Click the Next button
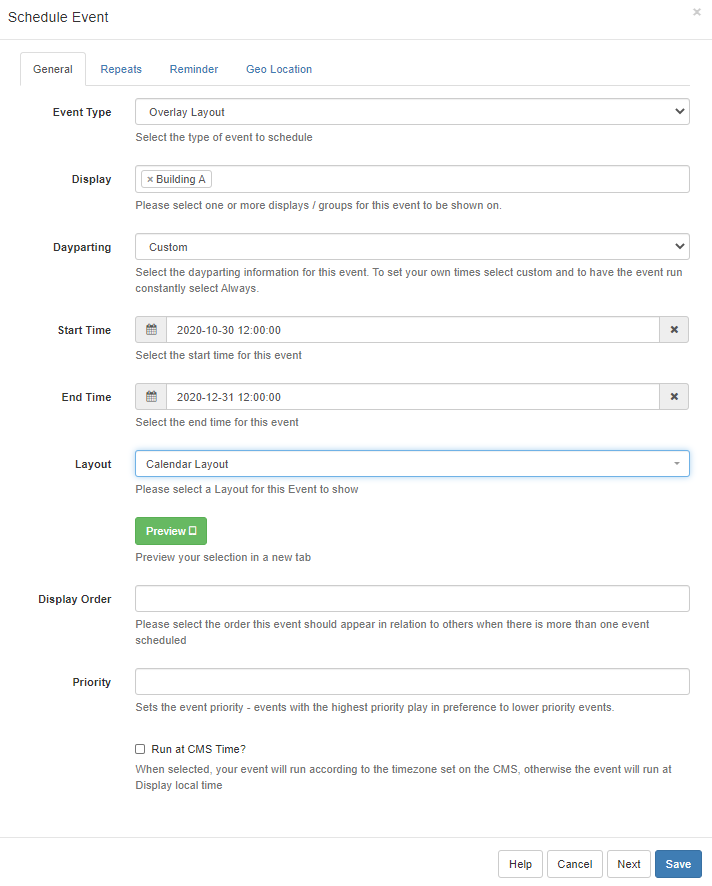 tap(628, 864)
